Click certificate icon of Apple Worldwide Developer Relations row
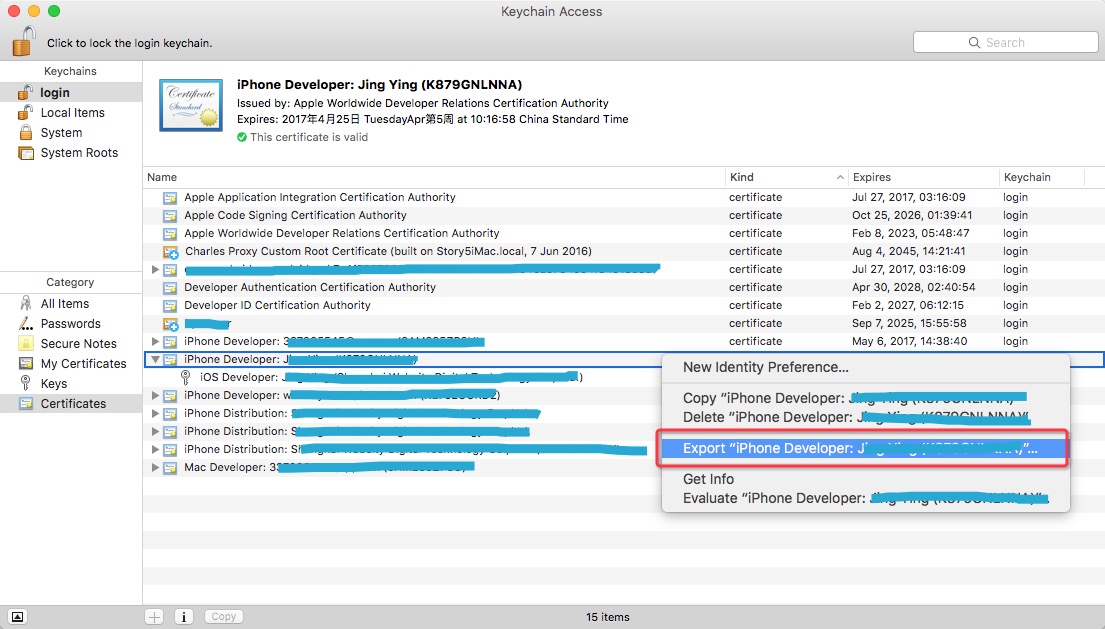1105x629 pixels. (x=170, y=234)
